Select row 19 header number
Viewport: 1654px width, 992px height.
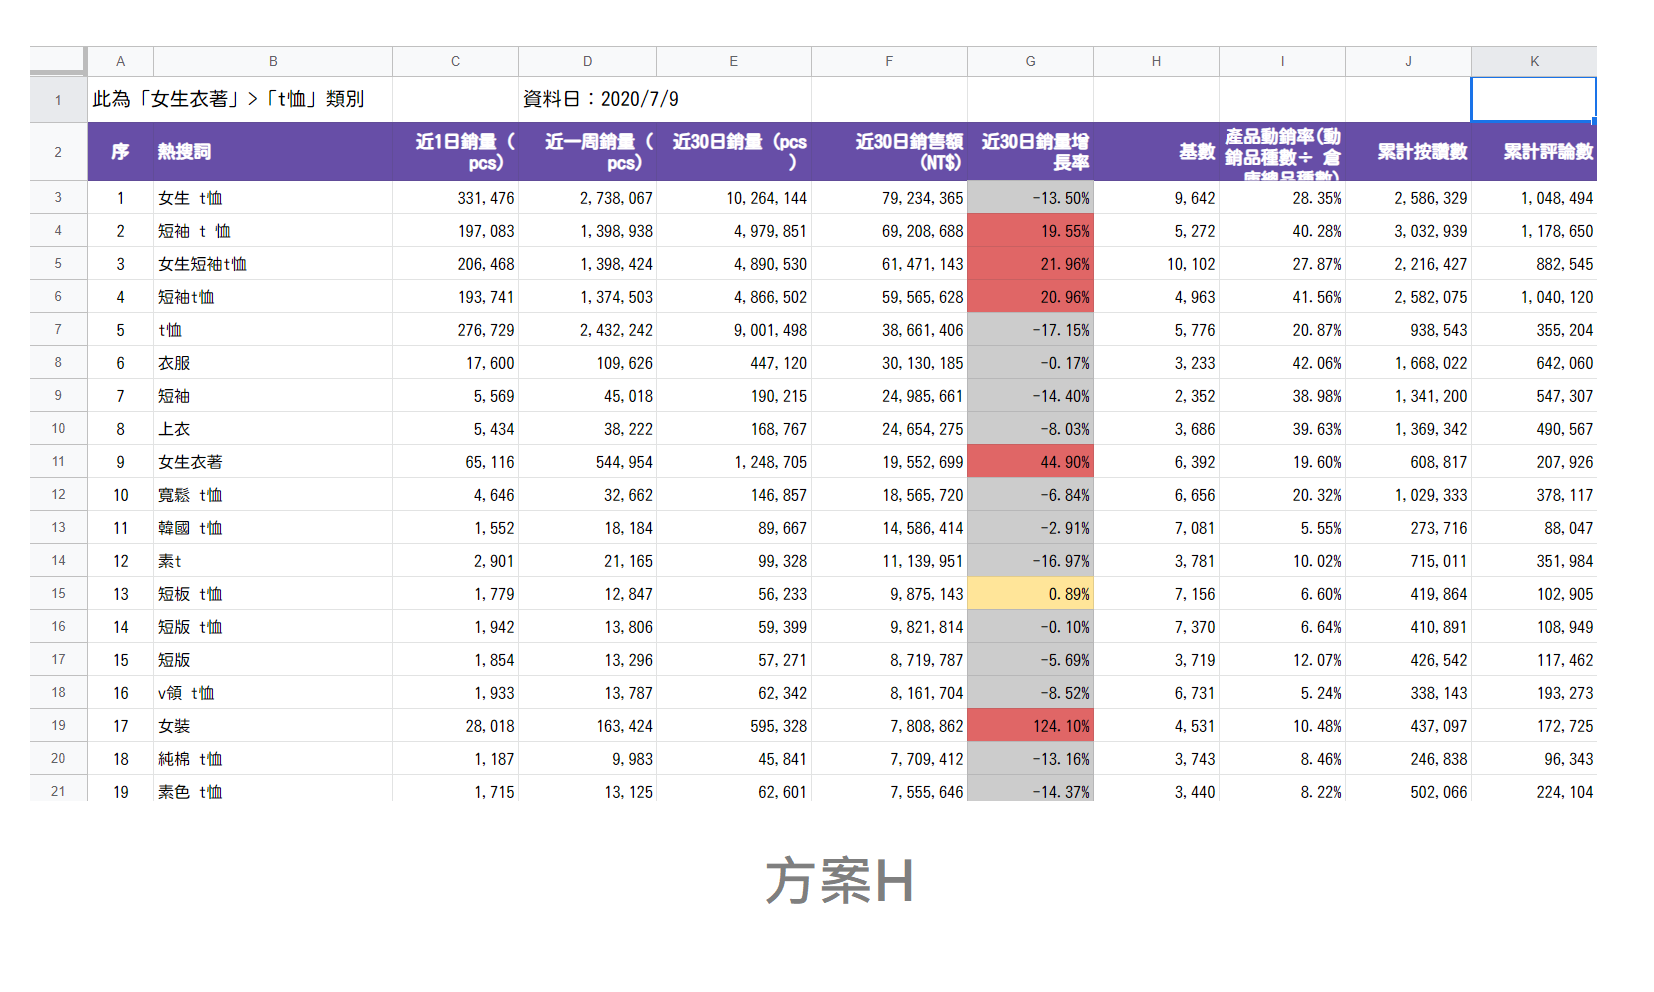[58, 726]
